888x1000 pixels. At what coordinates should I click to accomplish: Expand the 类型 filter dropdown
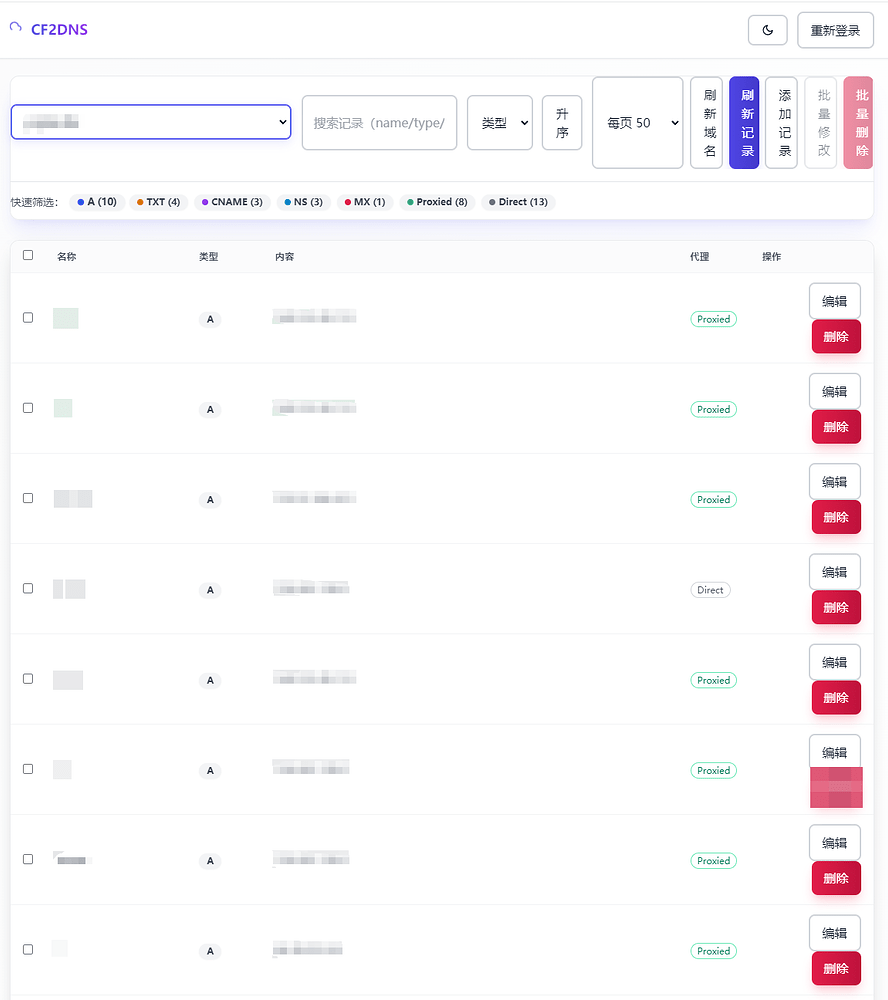500,122
